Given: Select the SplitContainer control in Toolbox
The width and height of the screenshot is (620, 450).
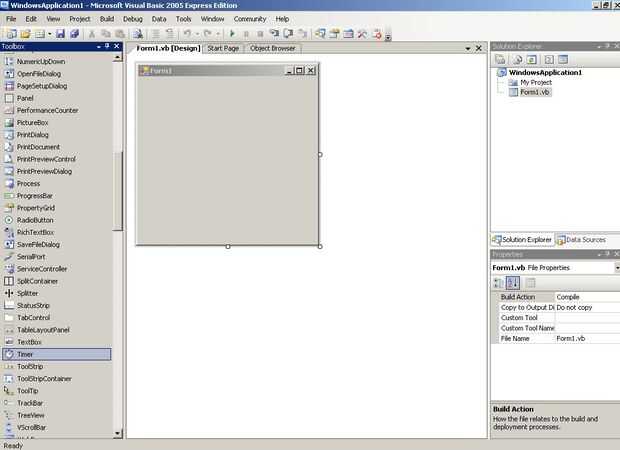Looking at the screenshot, I should (37, 281).
